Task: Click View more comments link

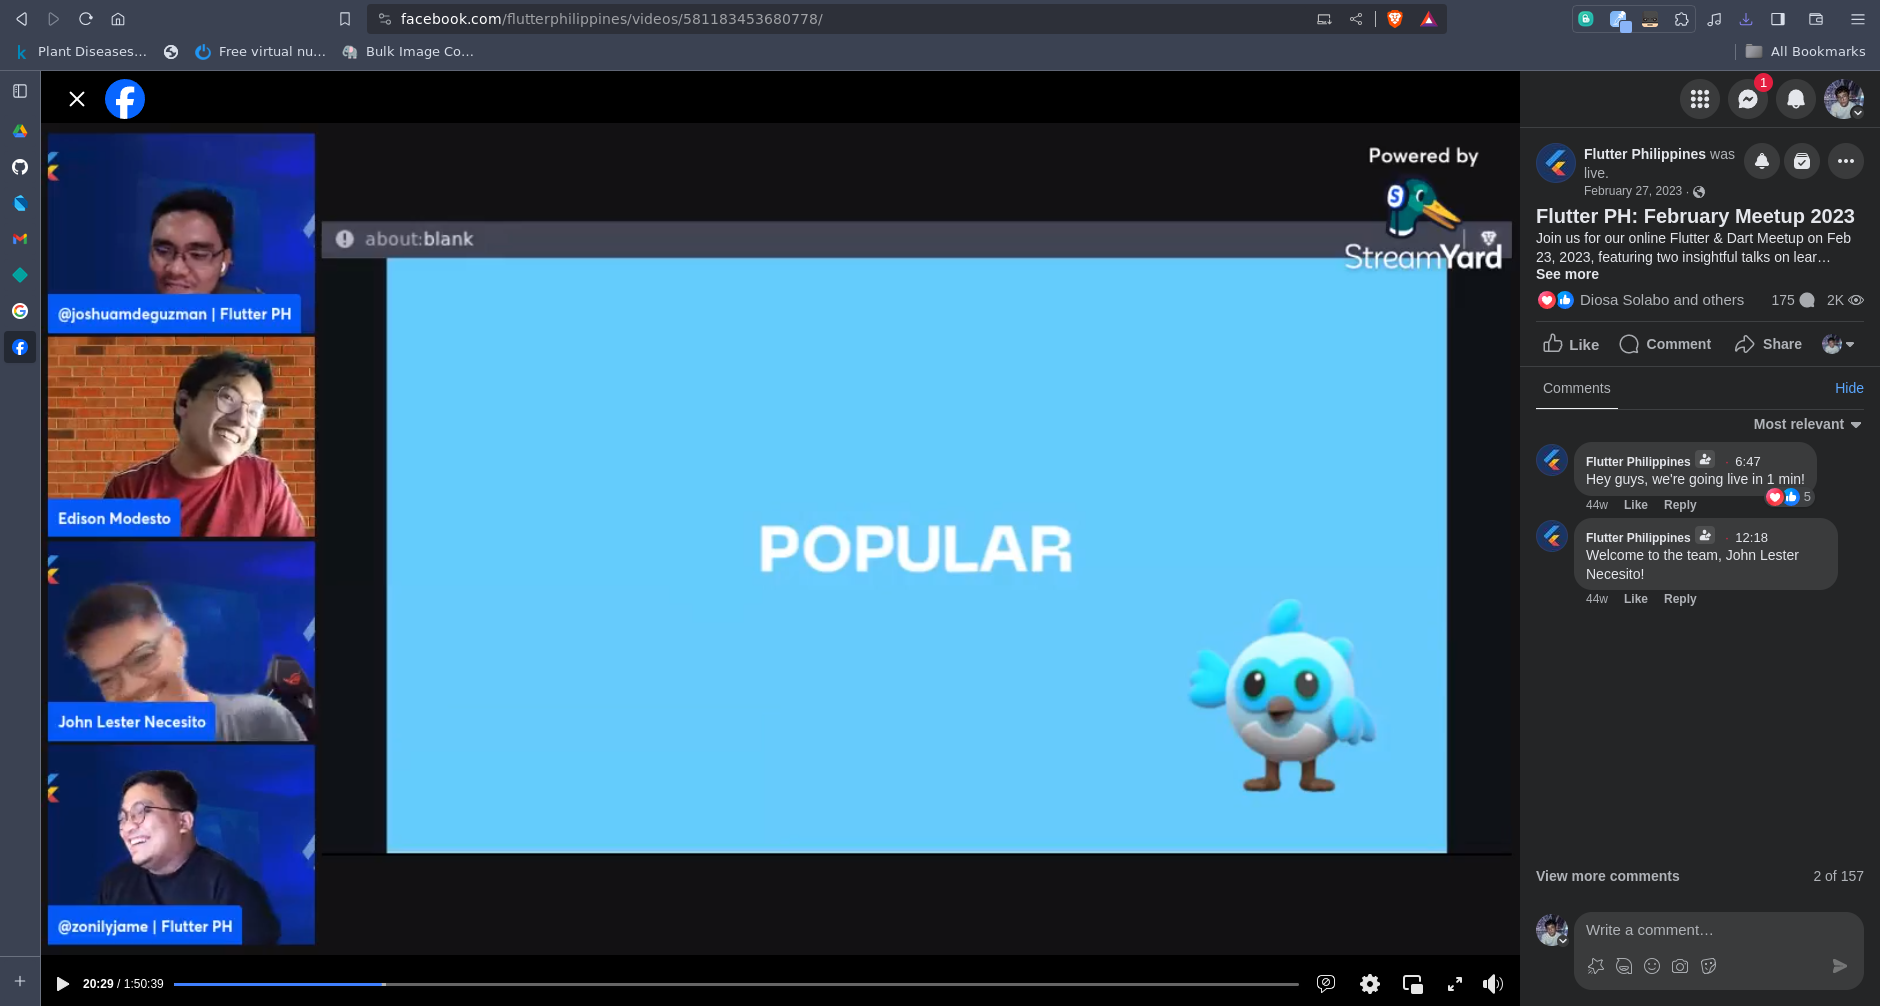Action: coord(1607,876)
